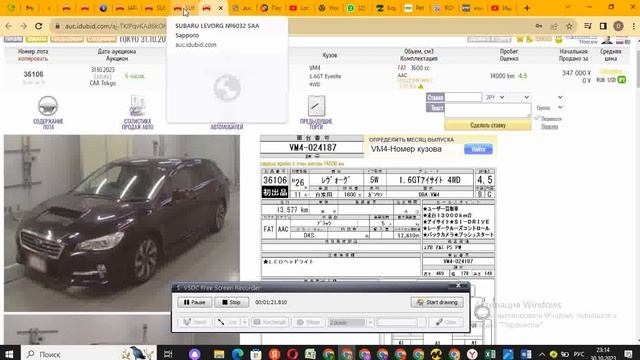The image size is (640, 360).
Task: Open Word from the taskbar
Action: click(526, 354)
